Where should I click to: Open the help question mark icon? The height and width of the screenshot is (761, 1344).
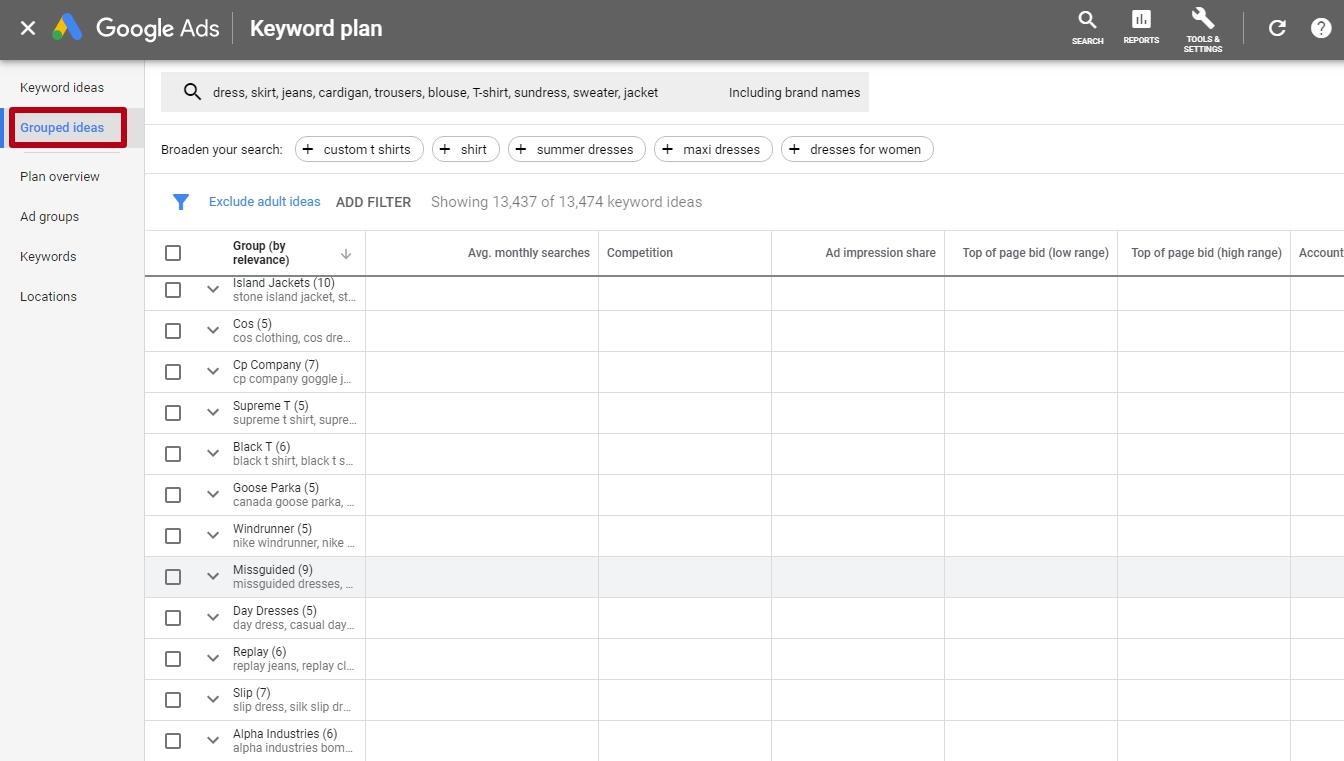(x=1321, y=28)
